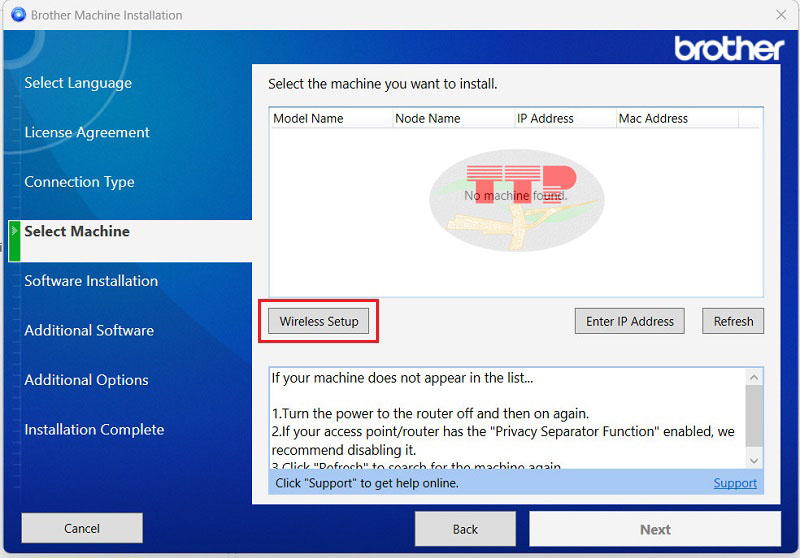Close the Brother Machine Installation window

[x=781, y=15]
